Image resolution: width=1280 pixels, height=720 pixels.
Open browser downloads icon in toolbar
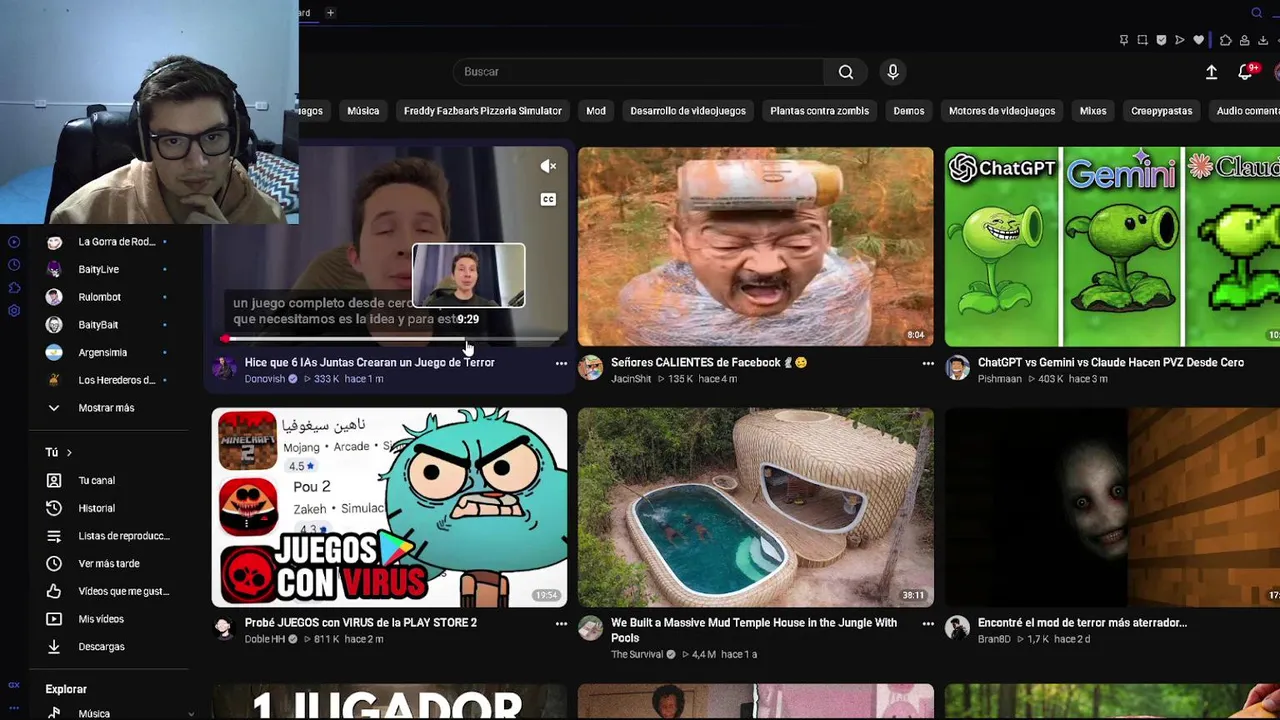[1263, 40]
